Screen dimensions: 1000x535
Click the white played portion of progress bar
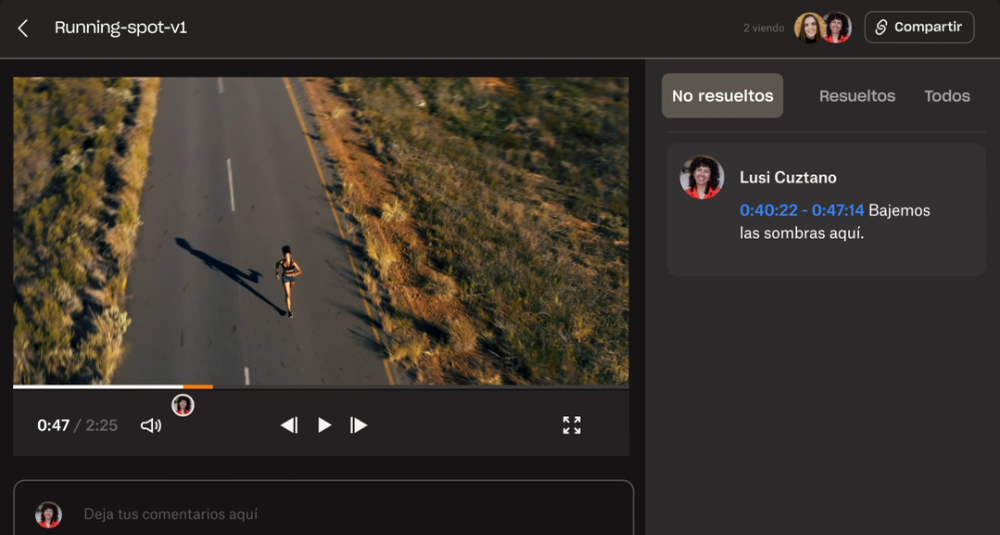(x=98, y=386)
